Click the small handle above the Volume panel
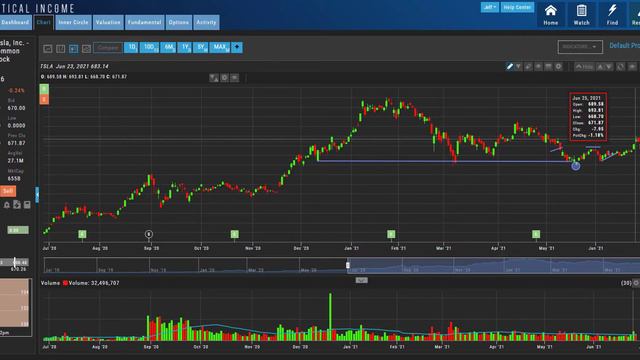This screenshot has width=640, height=360. tap(362, 280)
